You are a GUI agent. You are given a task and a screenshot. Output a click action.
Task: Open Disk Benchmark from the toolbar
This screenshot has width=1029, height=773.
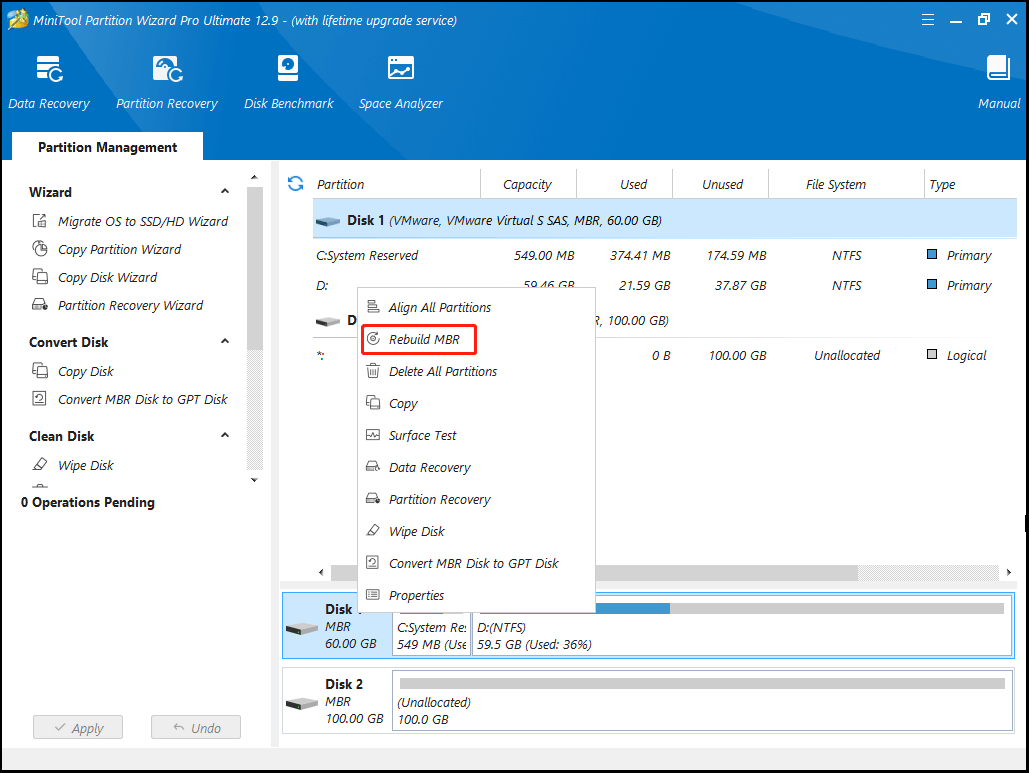coord(288,68)
